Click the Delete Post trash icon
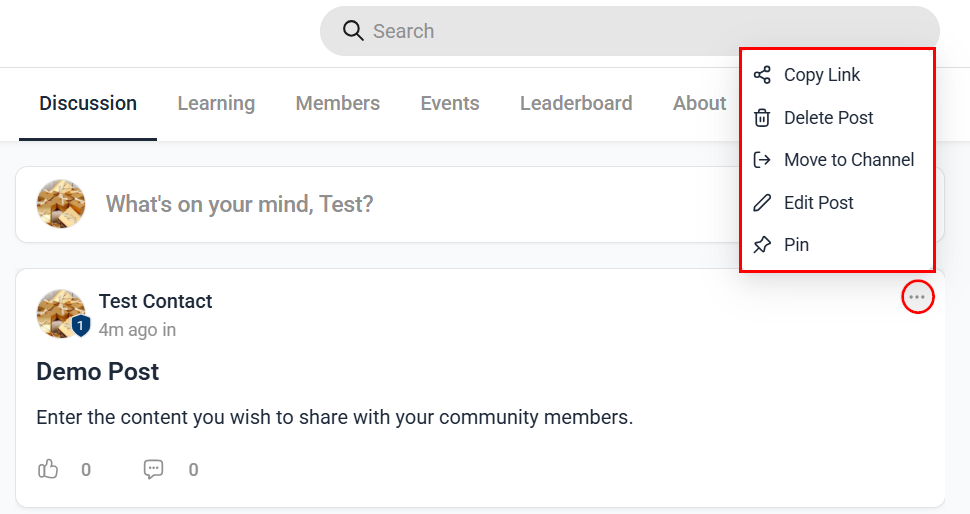 point(762,118)
